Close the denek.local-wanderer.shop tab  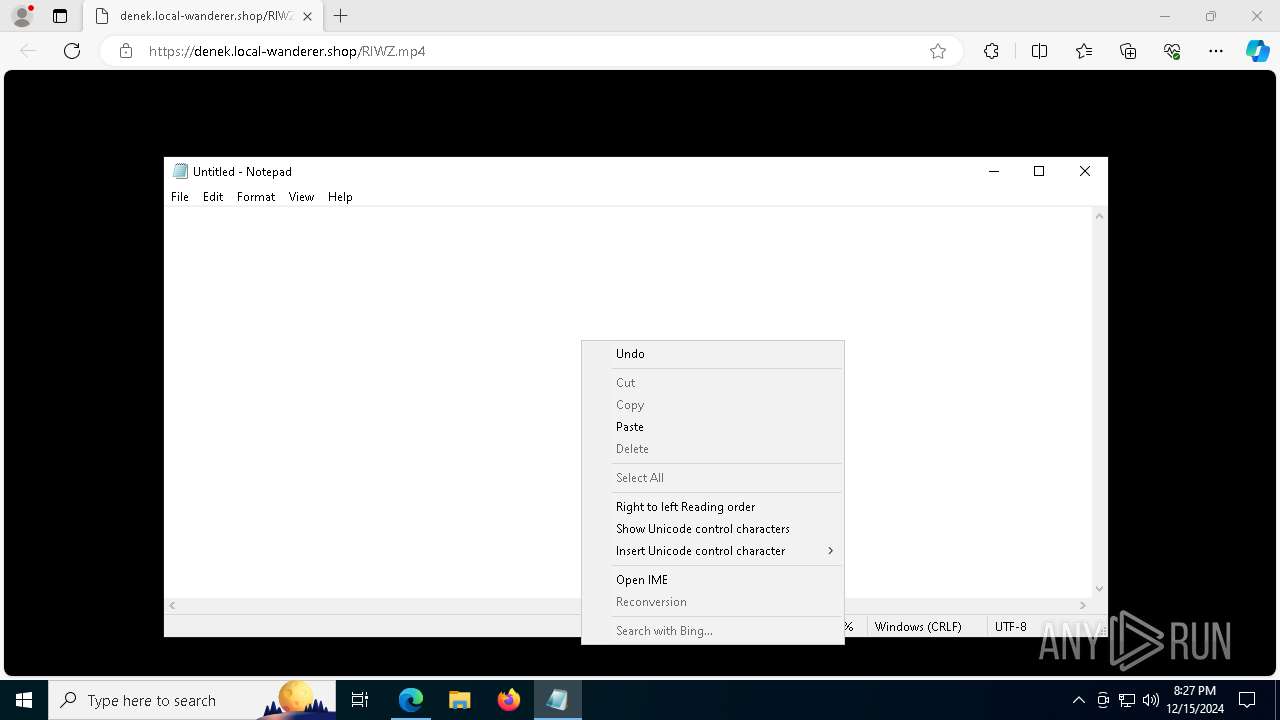tap(307, 16)
